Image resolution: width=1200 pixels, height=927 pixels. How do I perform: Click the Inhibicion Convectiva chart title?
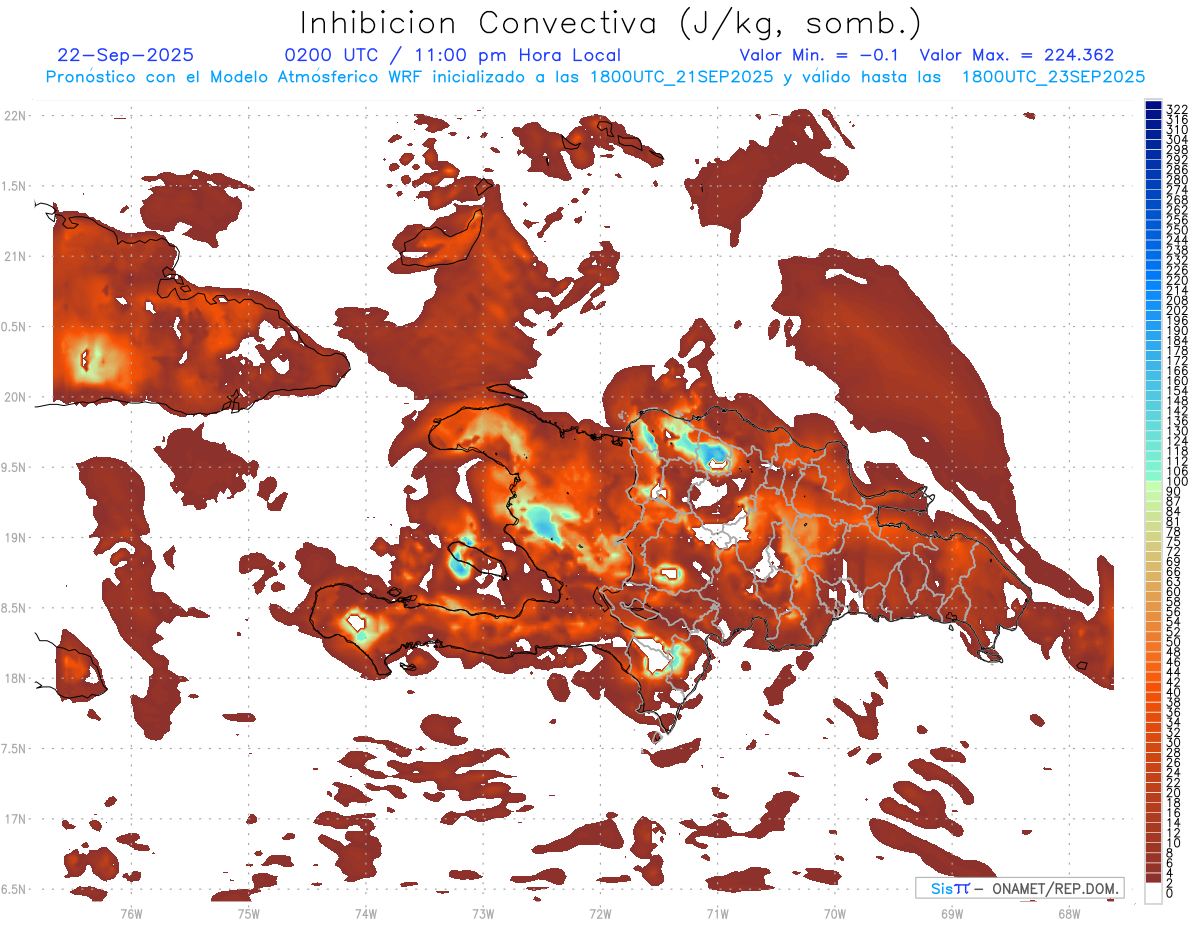[x=610, y=22]
